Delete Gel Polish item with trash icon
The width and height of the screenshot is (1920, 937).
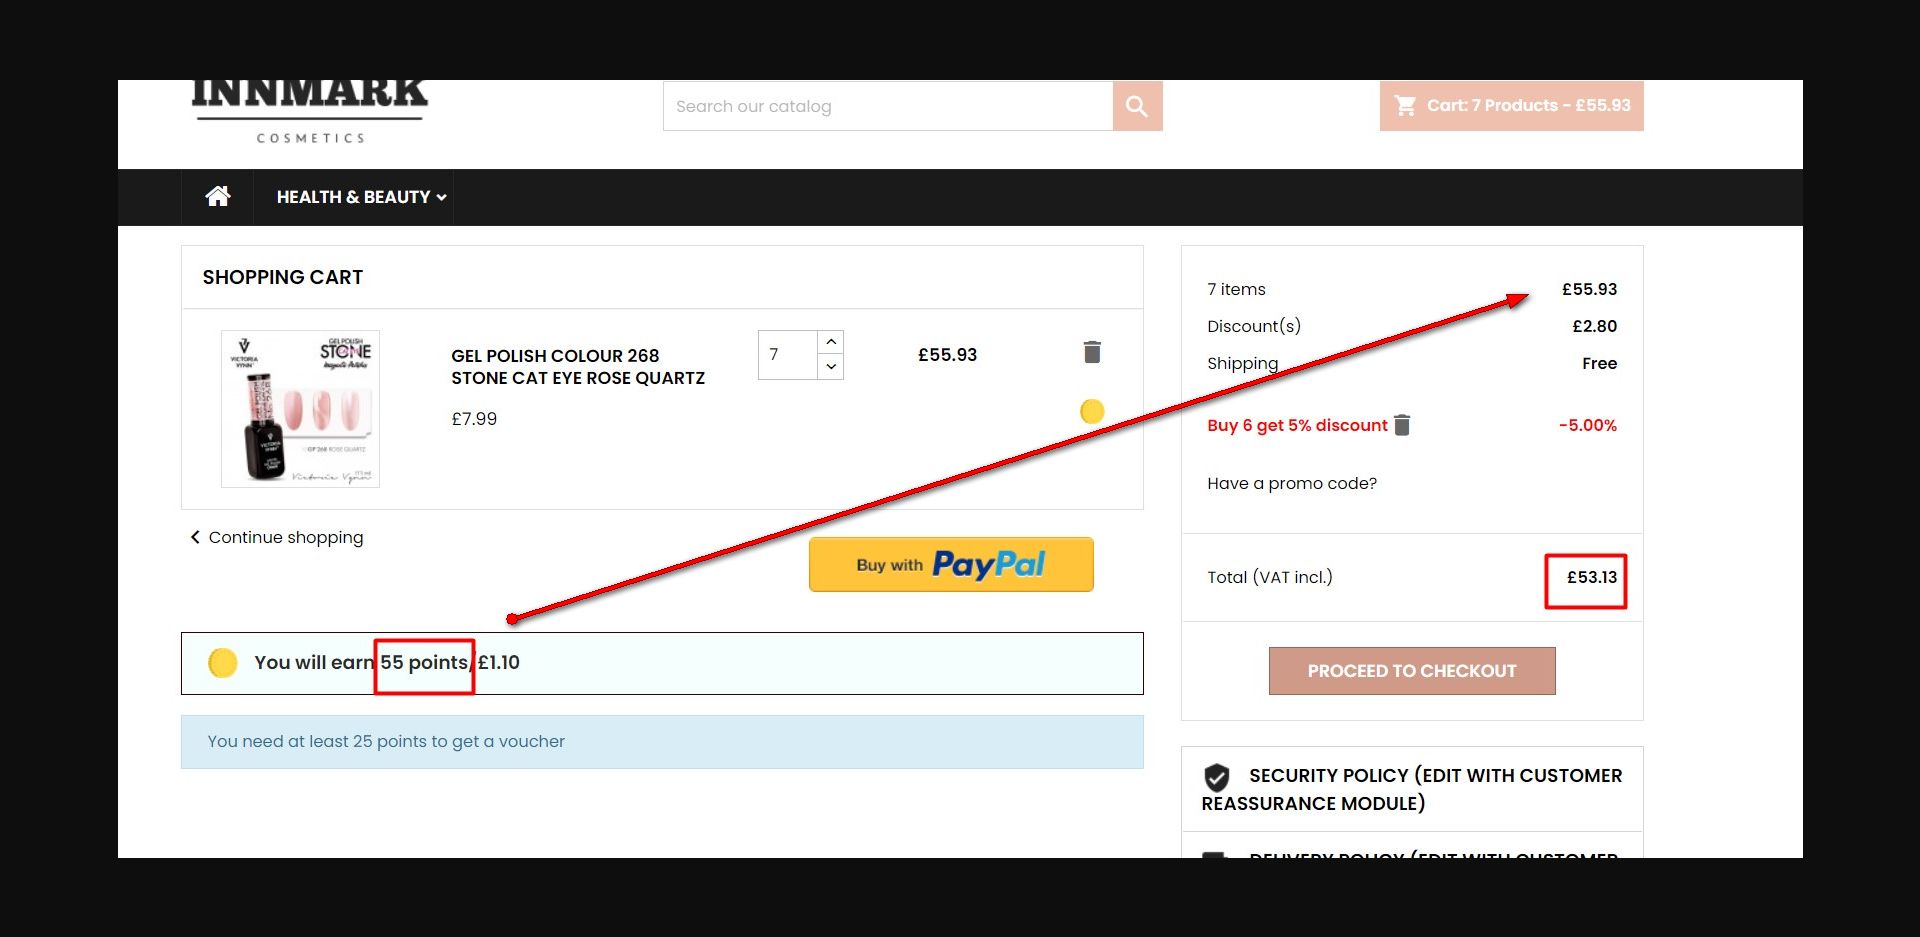[1092, 352]
